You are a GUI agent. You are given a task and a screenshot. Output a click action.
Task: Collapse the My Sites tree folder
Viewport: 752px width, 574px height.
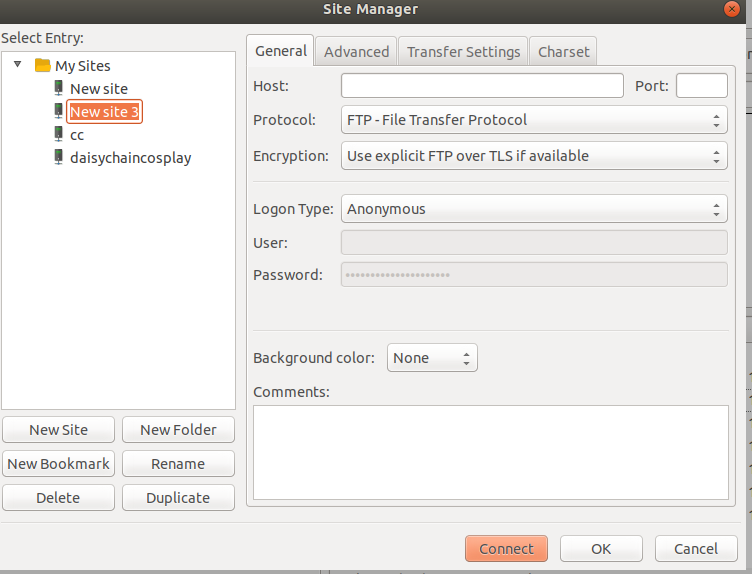[18, 64]
